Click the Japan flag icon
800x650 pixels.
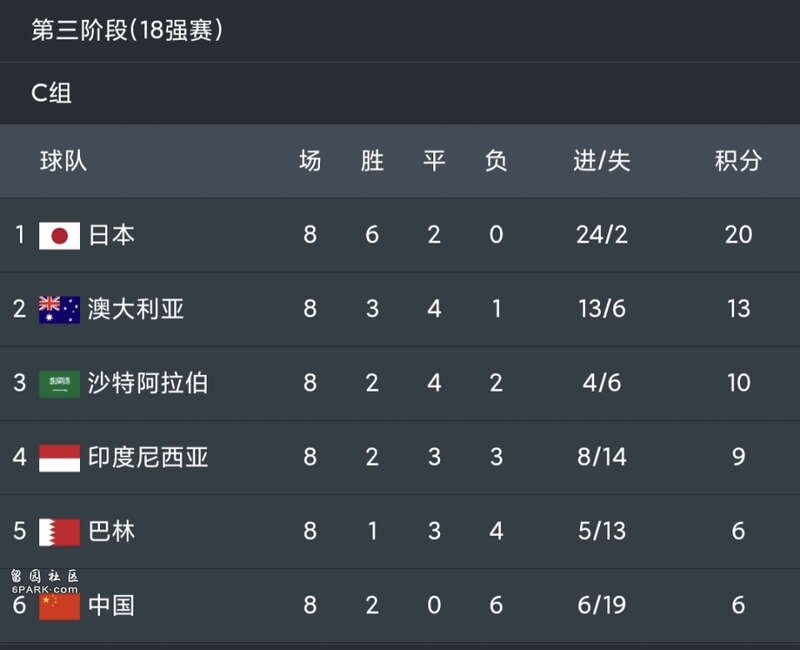59,236
